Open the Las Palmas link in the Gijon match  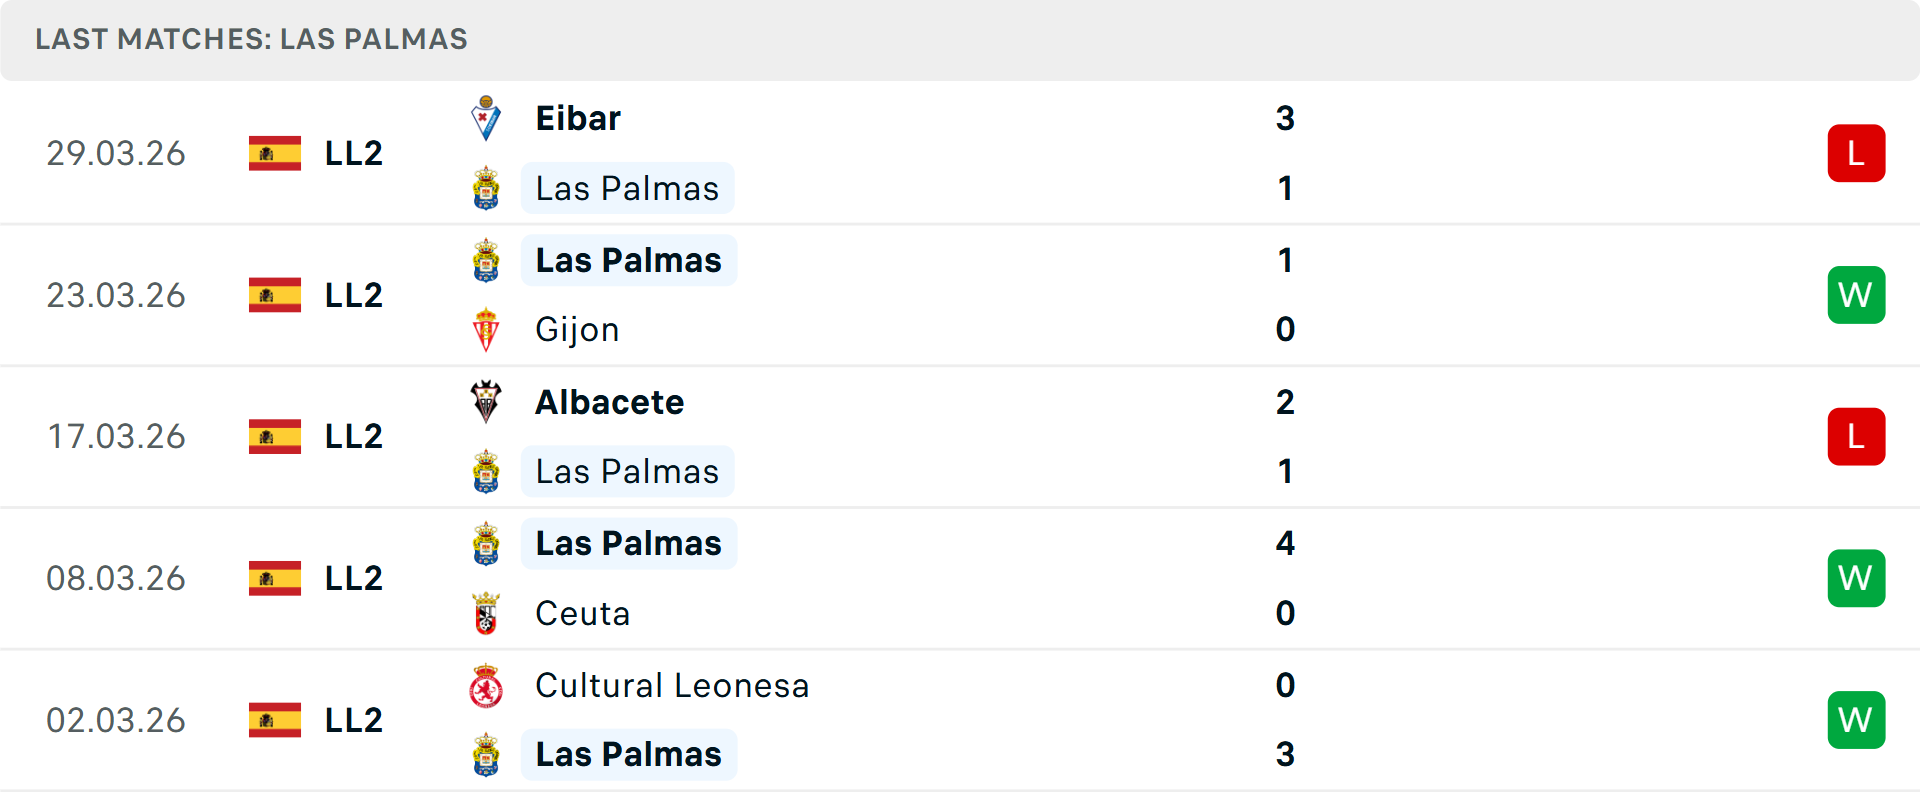coord(628,260)
